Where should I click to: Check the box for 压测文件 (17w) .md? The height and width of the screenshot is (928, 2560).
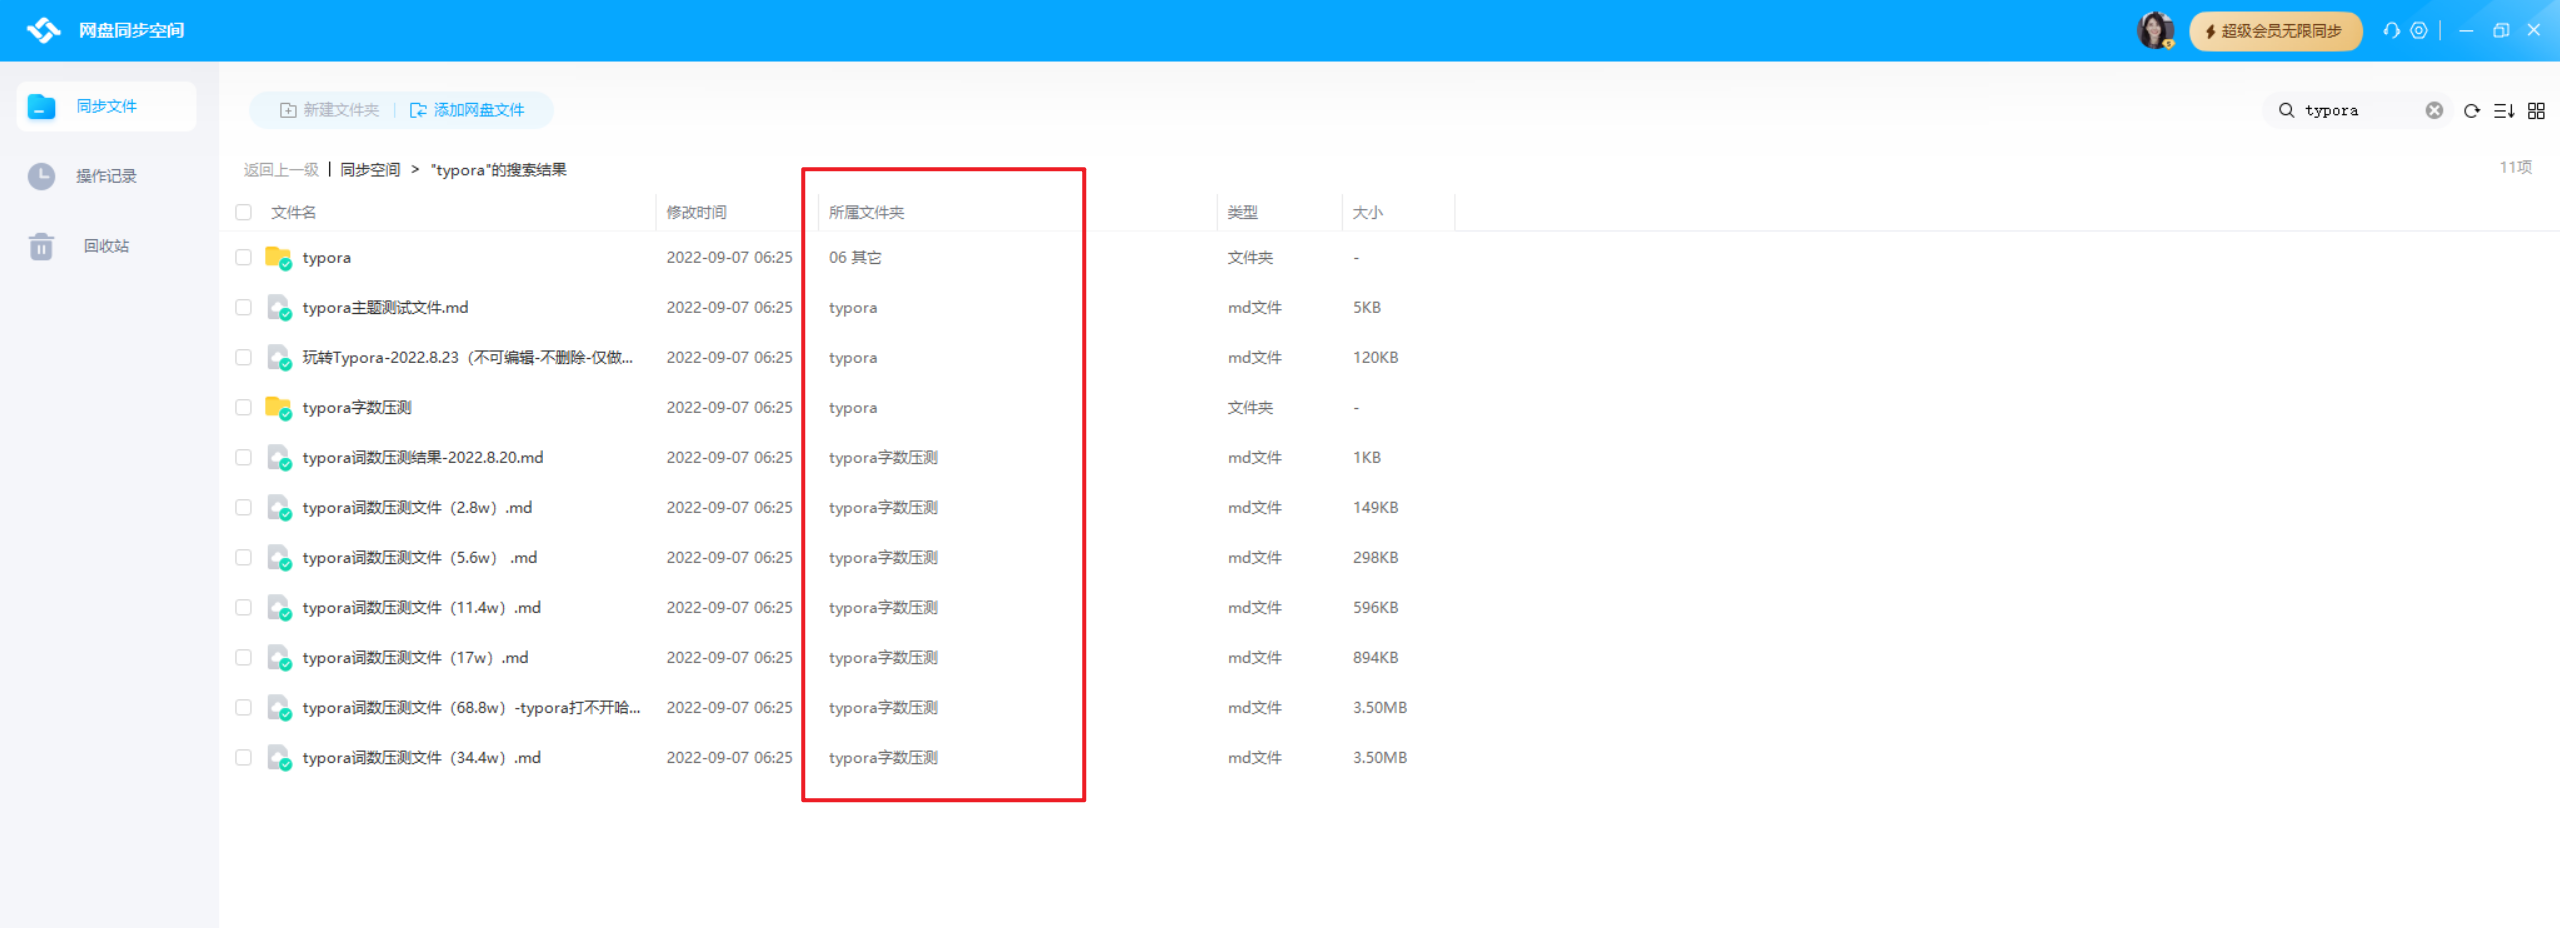243,657
